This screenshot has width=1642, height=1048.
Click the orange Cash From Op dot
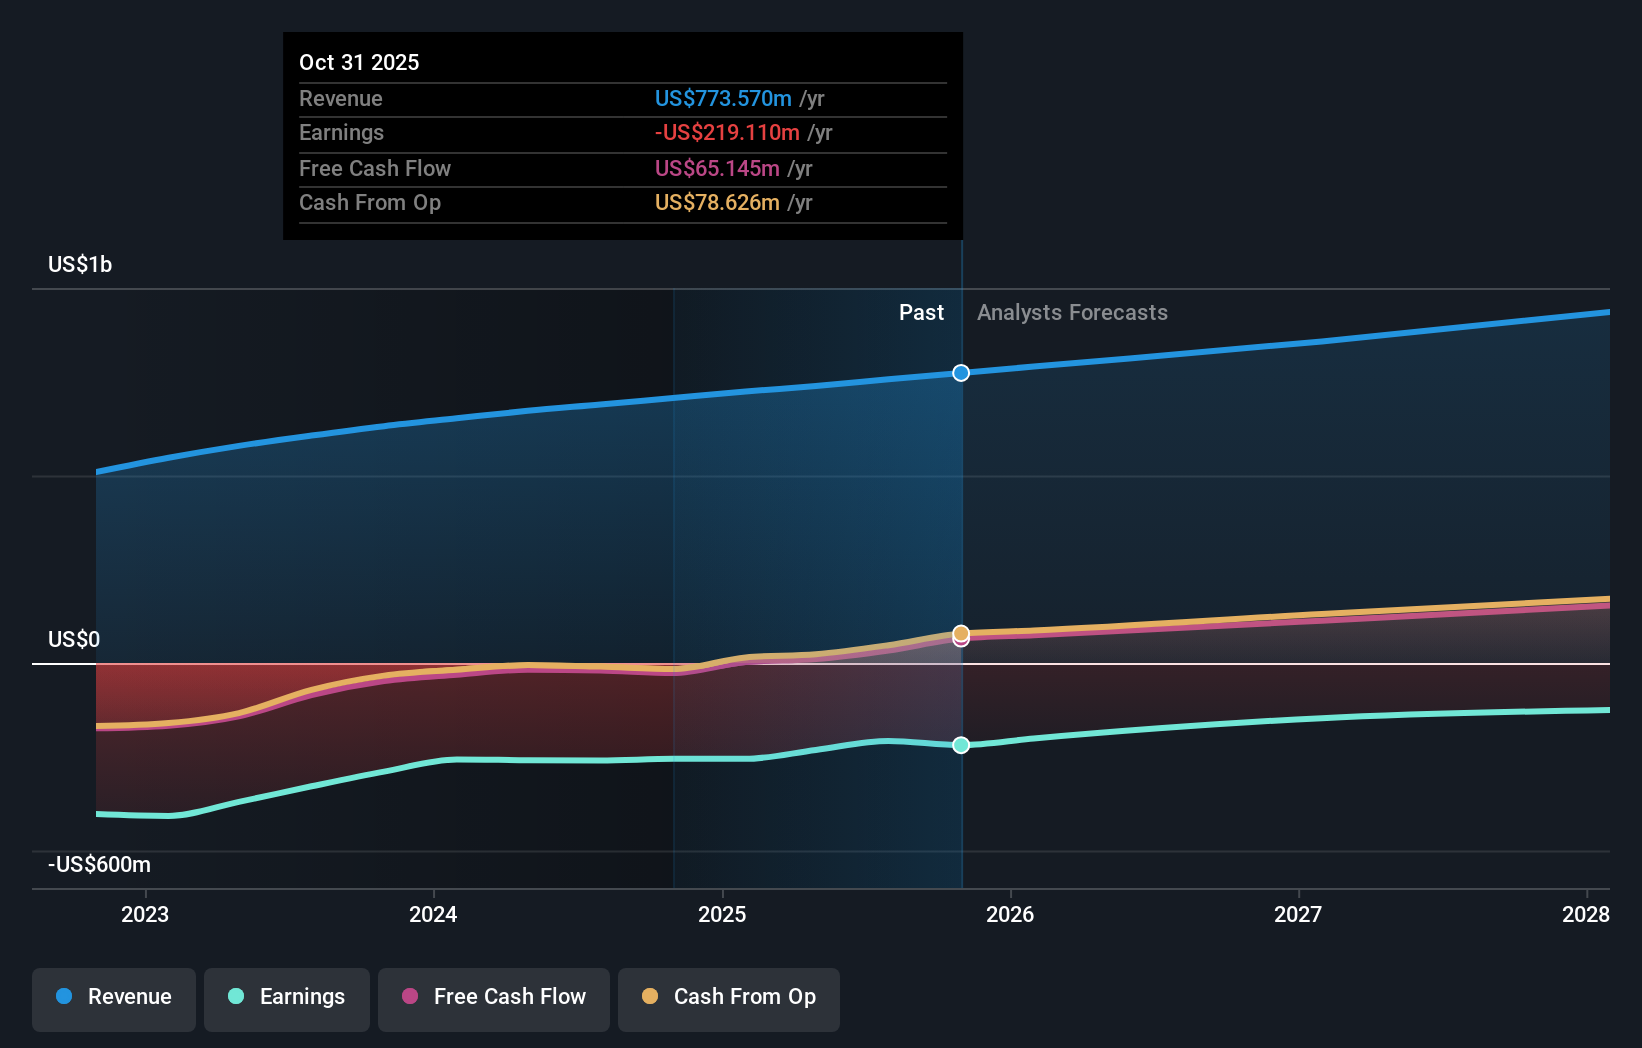(649, 997)
